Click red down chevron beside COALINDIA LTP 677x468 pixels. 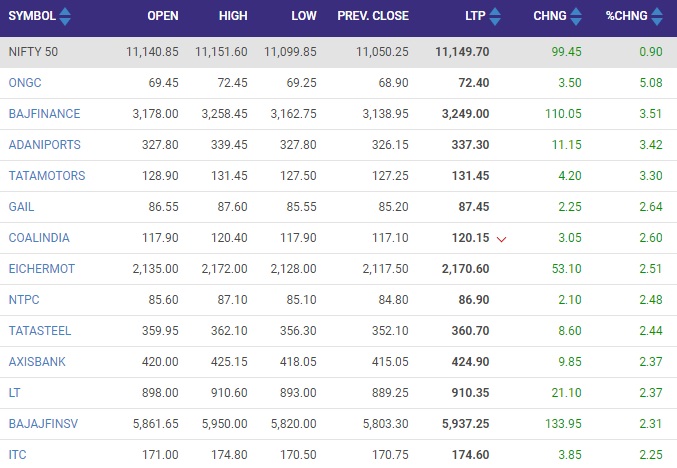pyautogui.click(x=501, y=239)
